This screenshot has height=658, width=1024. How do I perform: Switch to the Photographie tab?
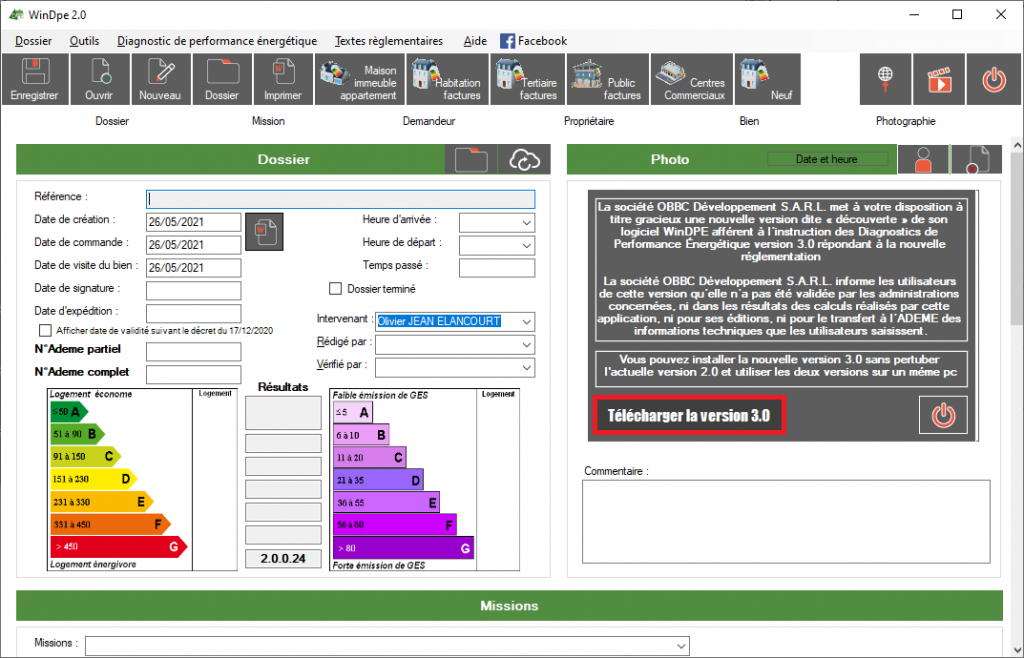tap(906, 121)
